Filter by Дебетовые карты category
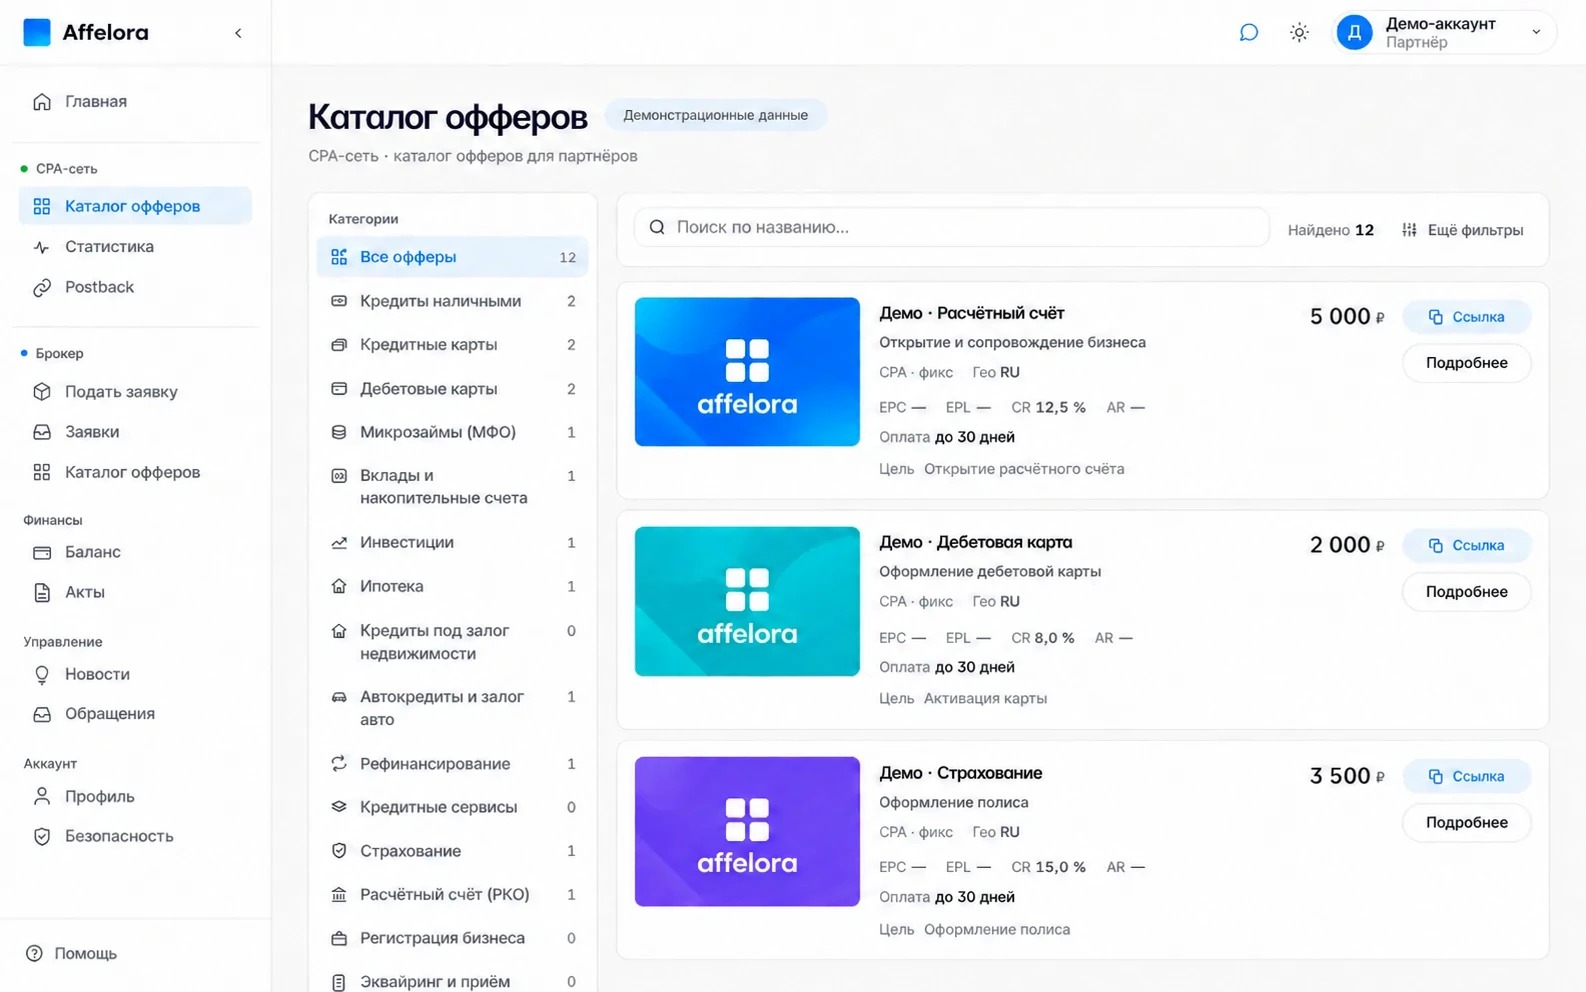 pyautogui.click(x=452, y=389)
